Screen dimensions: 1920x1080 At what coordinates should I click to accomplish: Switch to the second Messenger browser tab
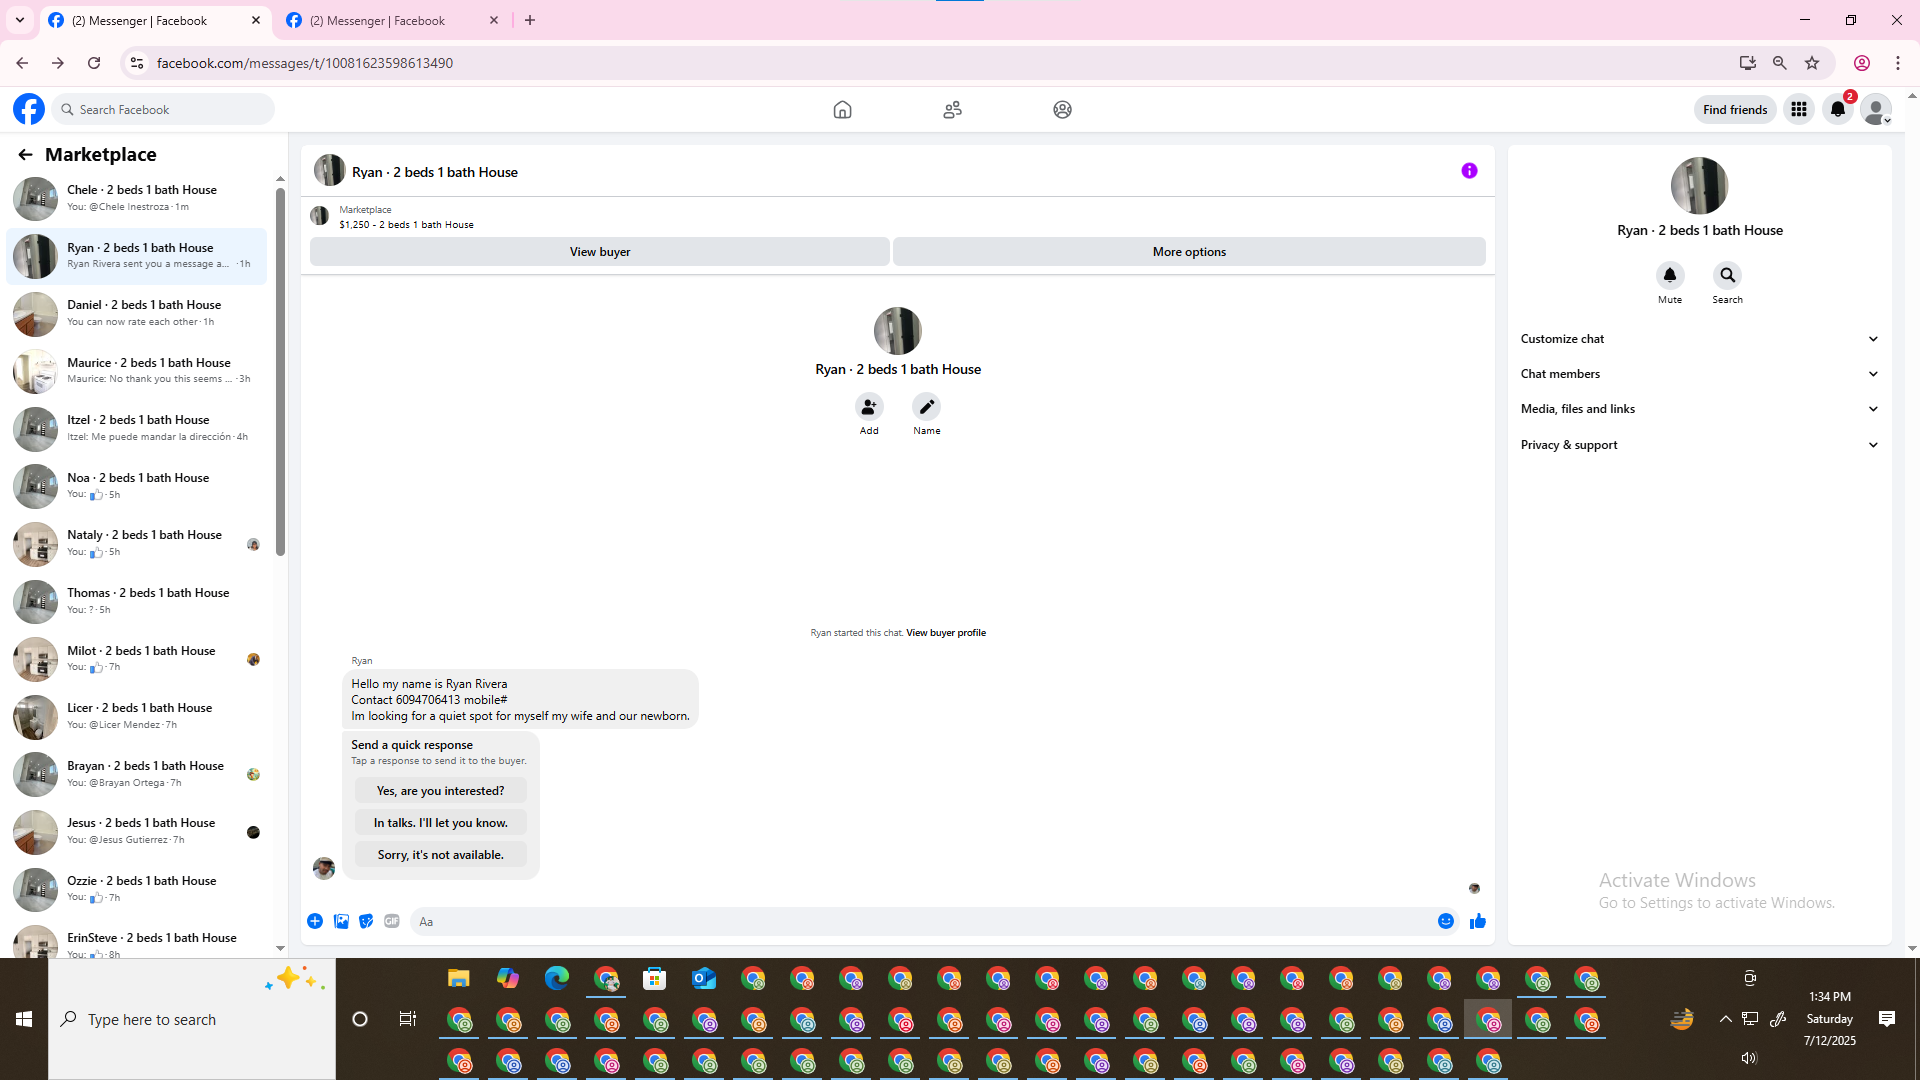point(378,20)
